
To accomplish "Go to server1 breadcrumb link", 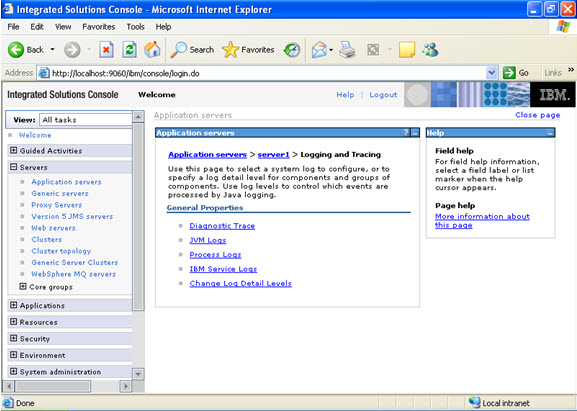I will click(273, 155).
